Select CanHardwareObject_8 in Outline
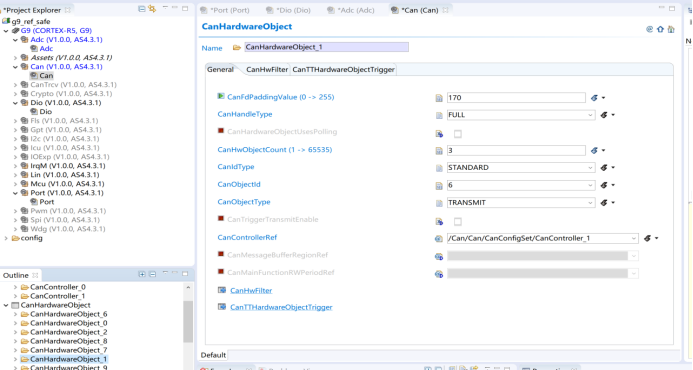This screenshot has width=693, height=370. [x=69, y=341]
